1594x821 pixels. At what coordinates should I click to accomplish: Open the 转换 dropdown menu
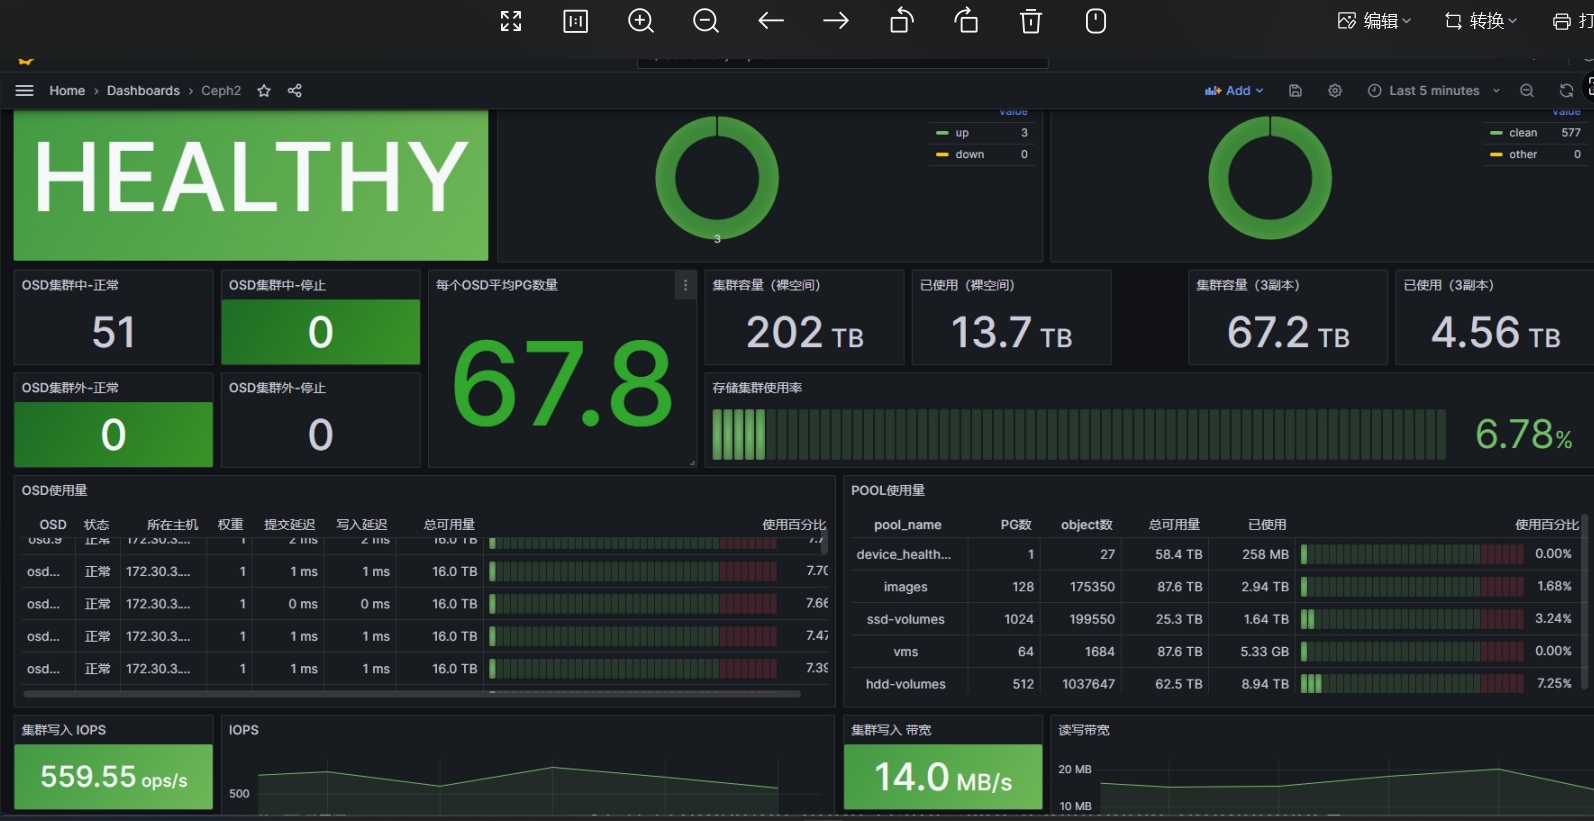coord(1481,21)
